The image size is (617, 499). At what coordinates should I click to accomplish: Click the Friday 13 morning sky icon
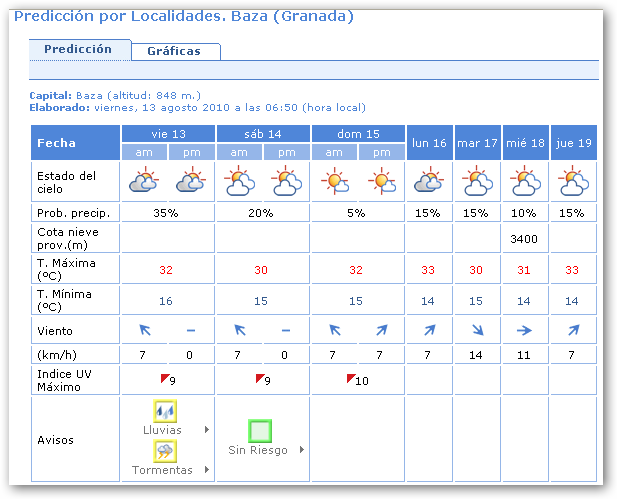click(x=143, y=182)
